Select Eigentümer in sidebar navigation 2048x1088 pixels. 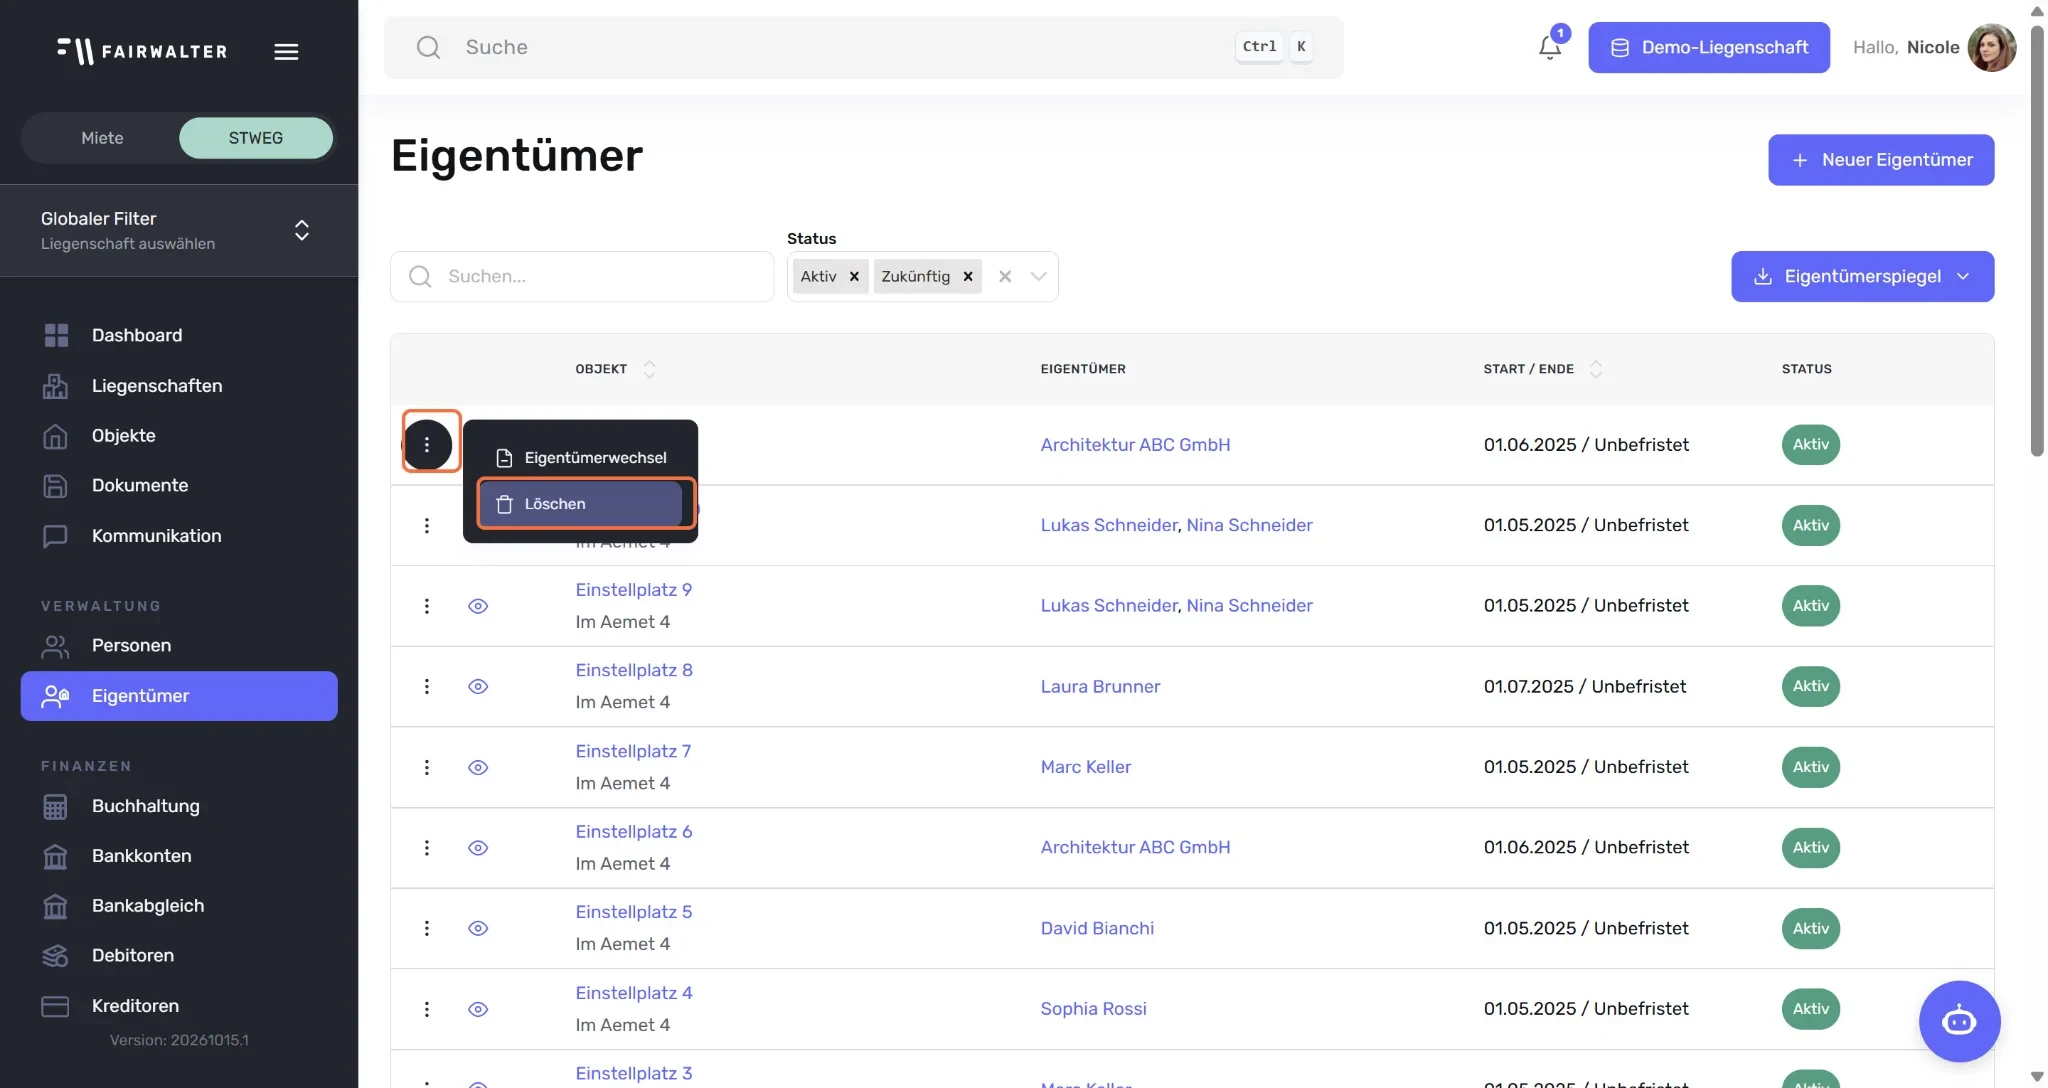179,695
